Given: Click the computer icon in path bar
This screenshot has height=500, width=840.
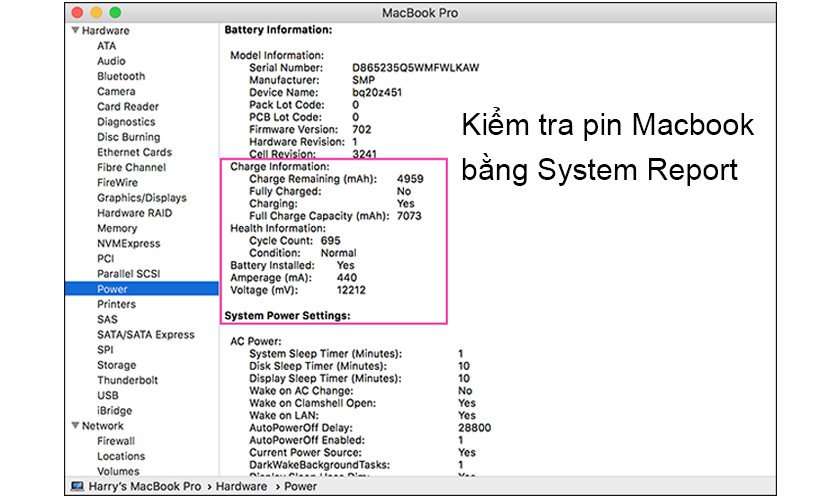Looking at the screenshot, I should pyautogui.click(x=78, y=486).
